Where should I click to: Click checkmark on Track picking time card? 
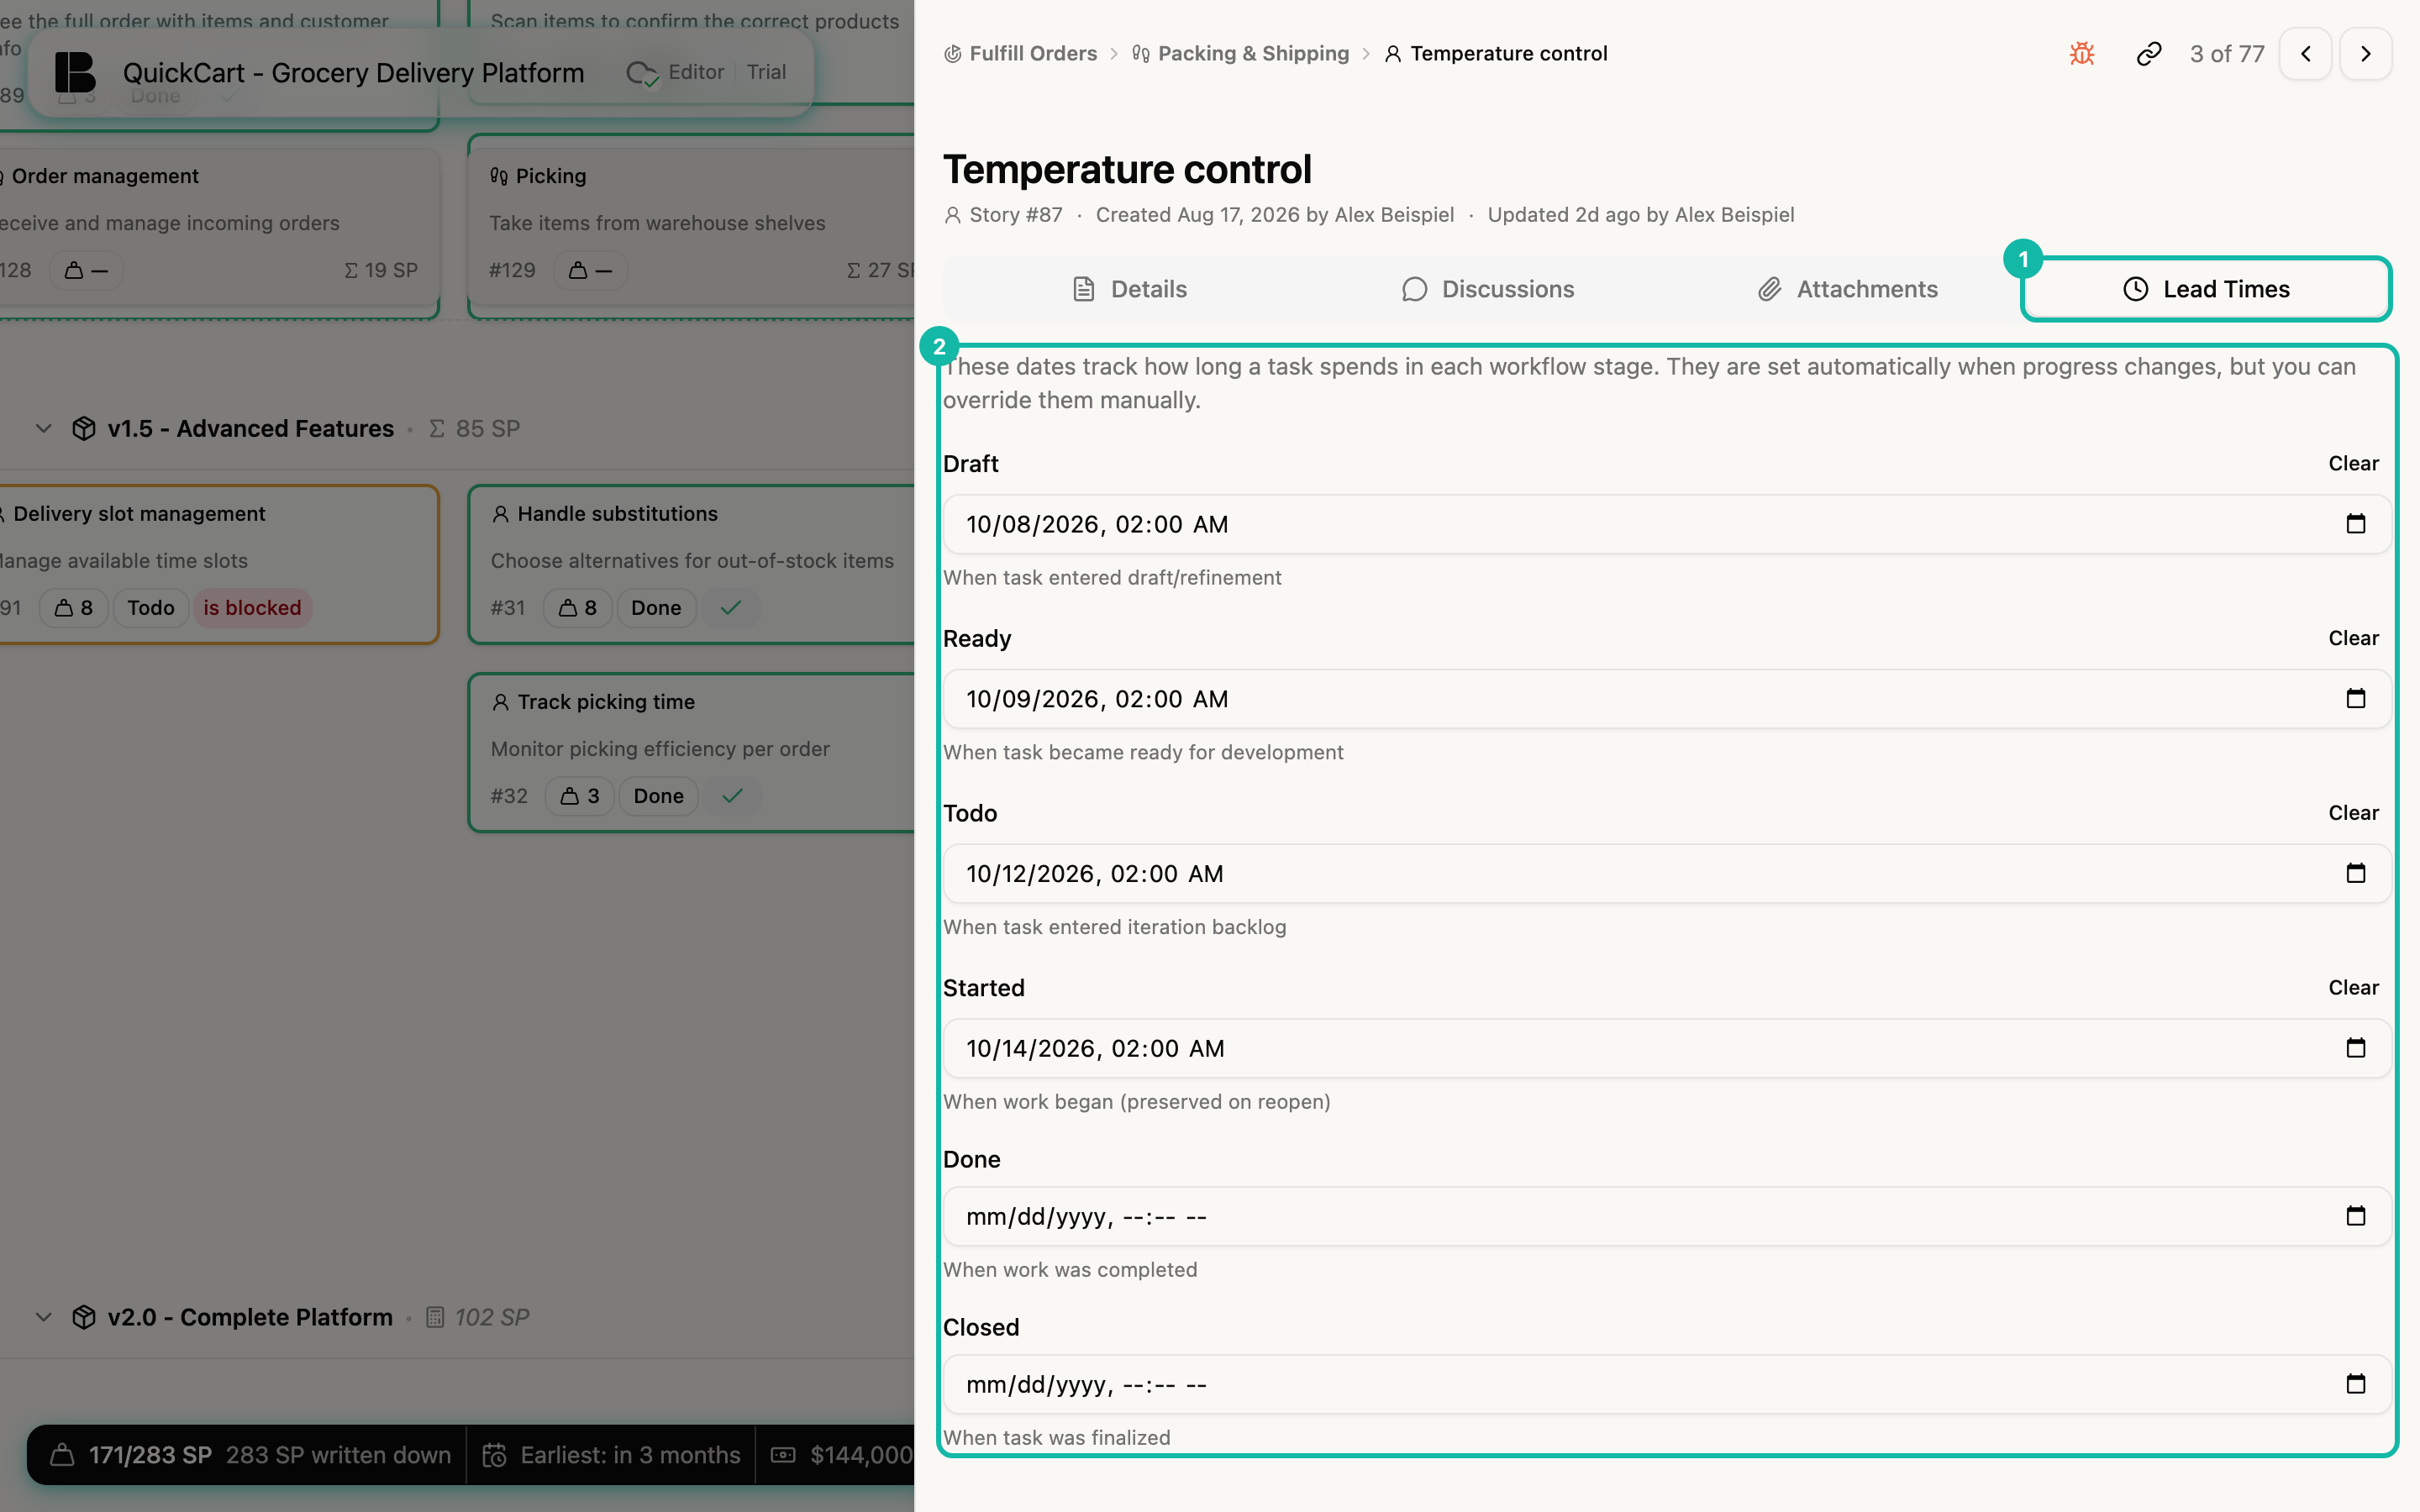click(x=733, y=796)
